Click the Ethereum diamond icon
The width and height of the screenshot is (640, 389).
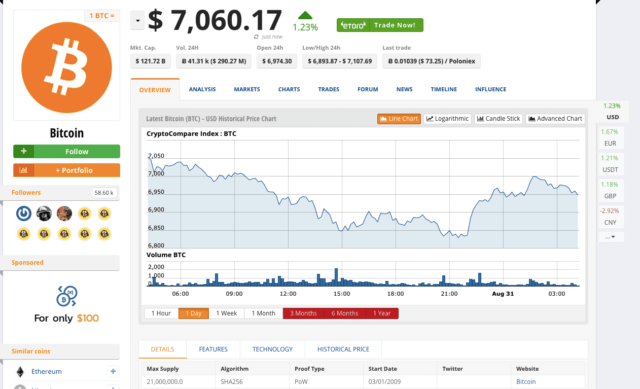(20, 371)
